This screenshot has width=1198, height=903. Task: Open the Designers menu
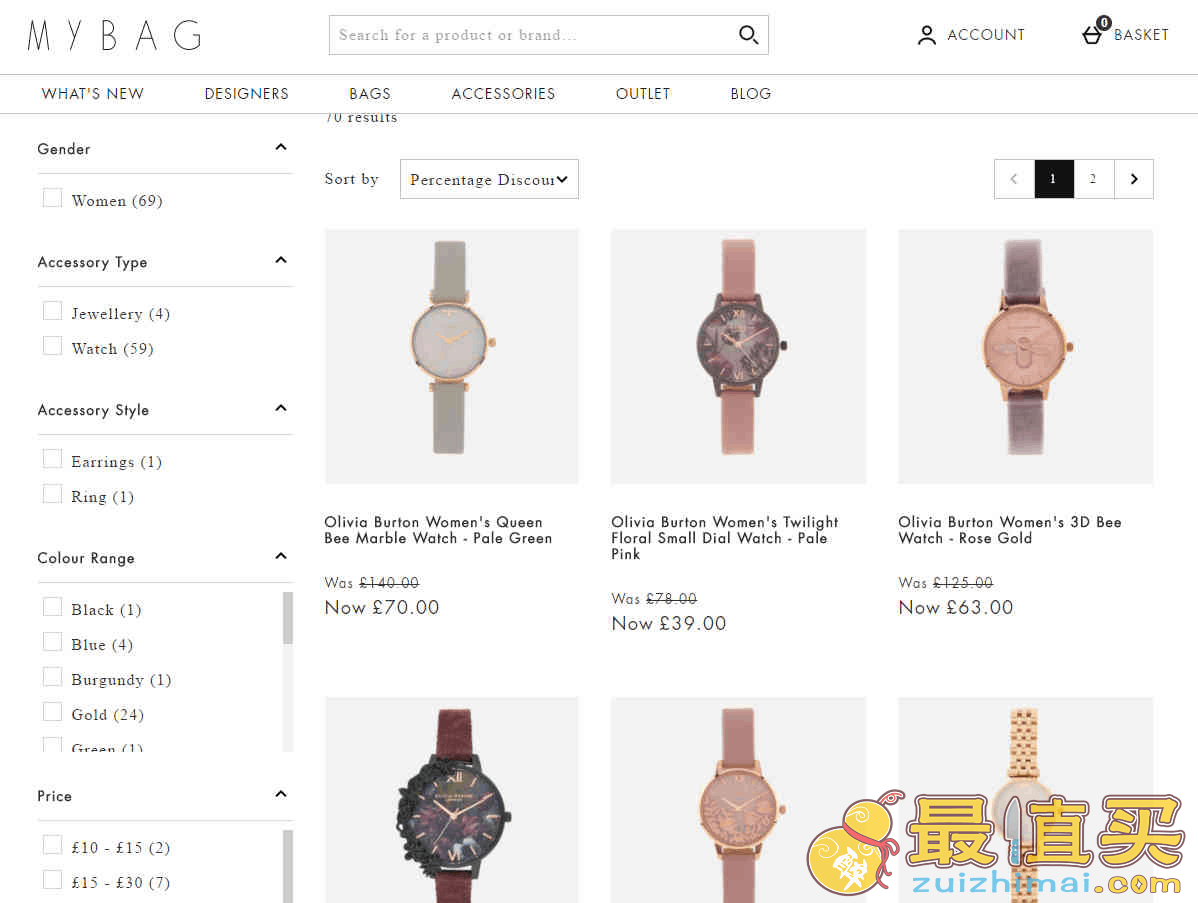pos(247,94)
